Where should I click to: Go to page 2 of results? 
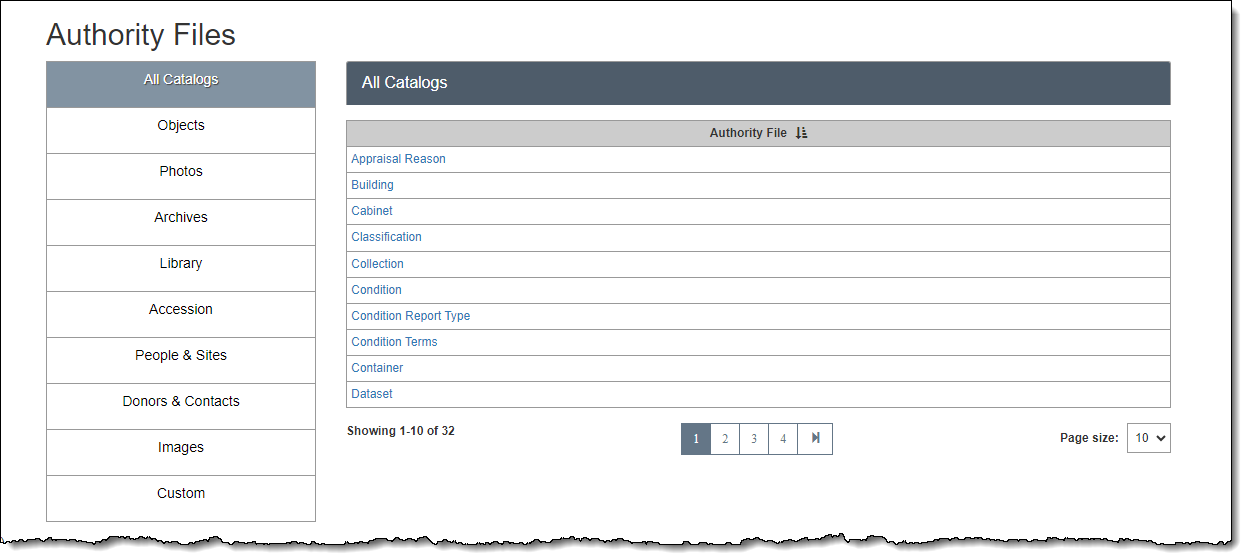pyautogui.click(x=725, y=439)
